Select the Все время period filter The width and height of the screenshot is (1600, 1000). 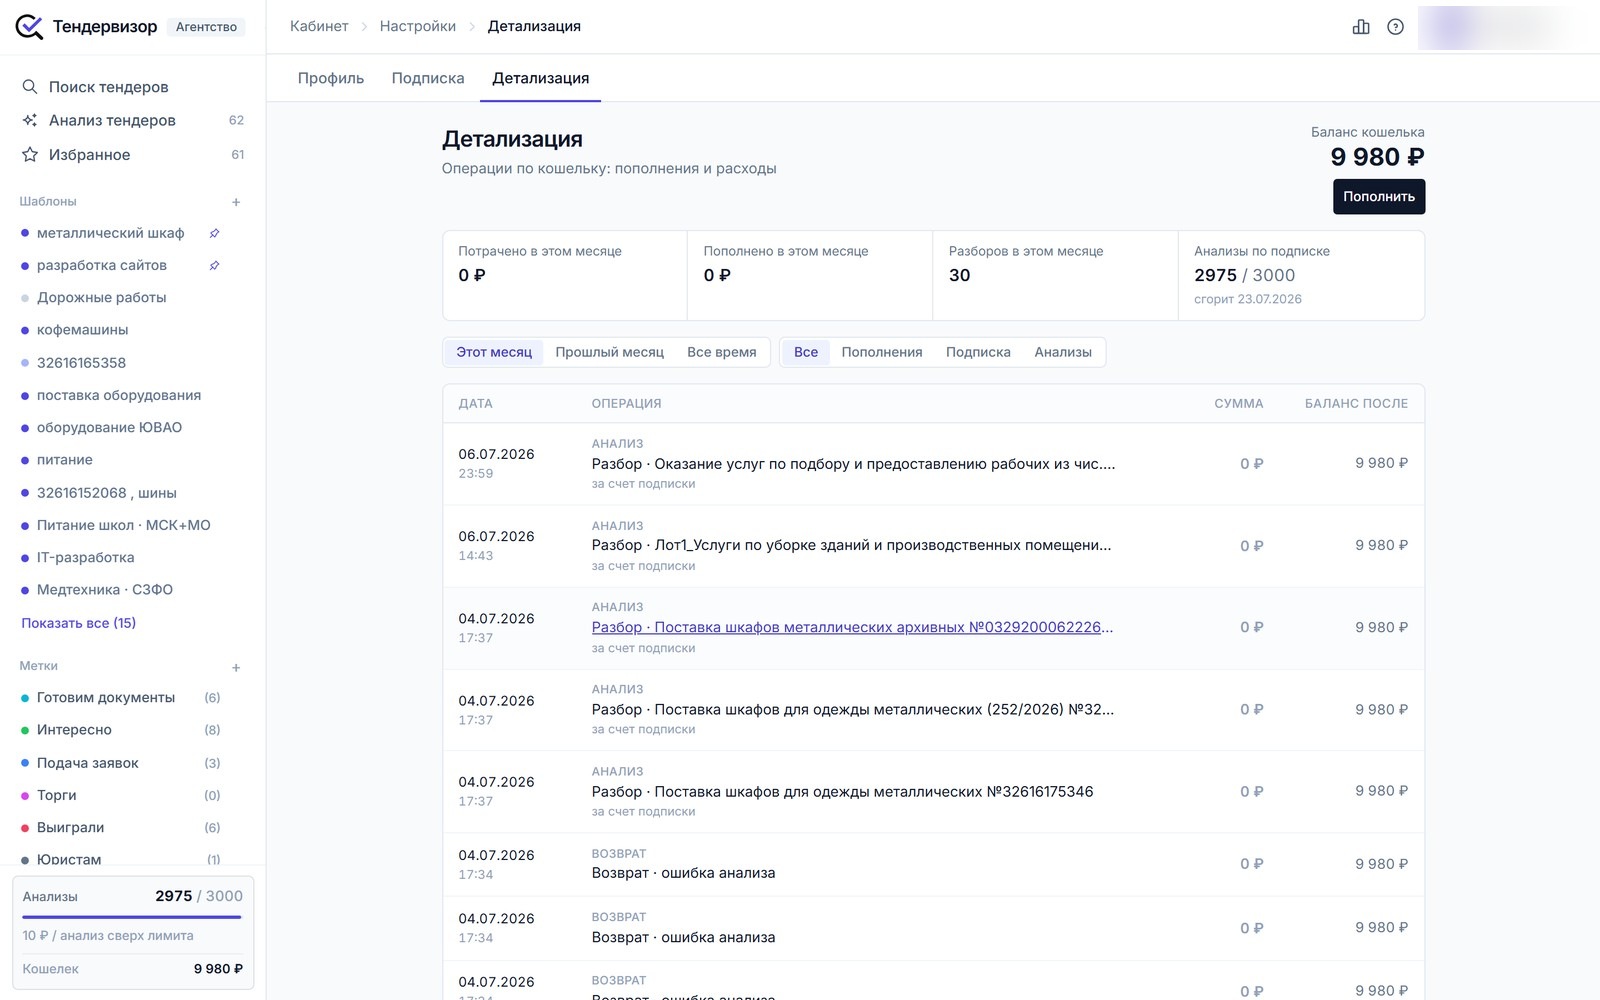tap(721, 352)
